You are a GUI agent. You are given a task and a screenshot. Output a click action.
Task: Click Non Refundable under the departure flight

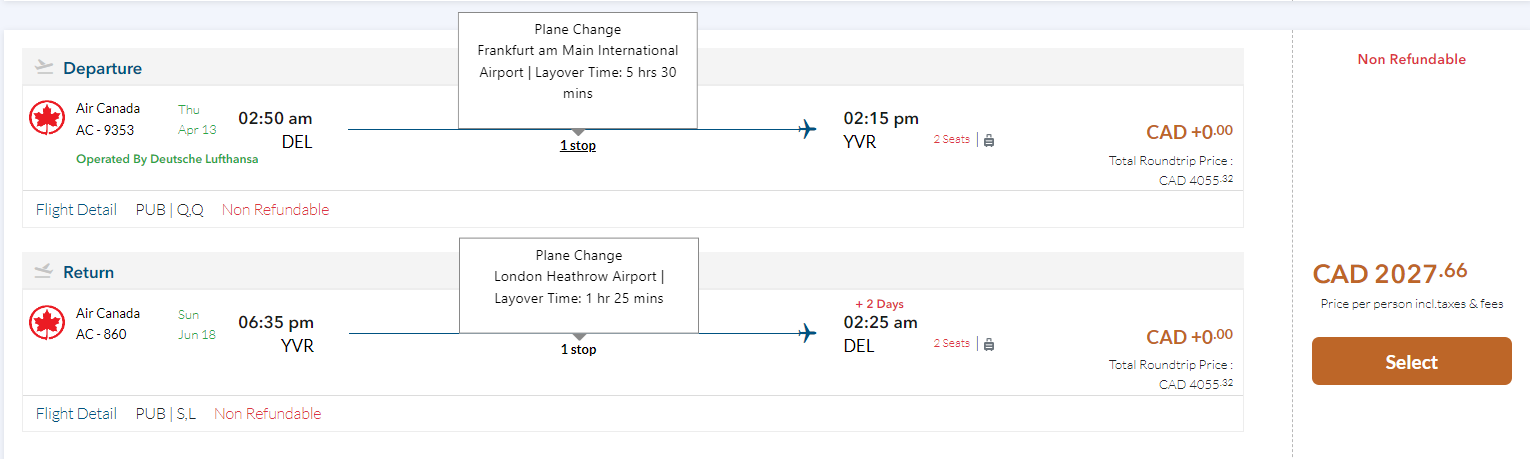click(275, 210)
